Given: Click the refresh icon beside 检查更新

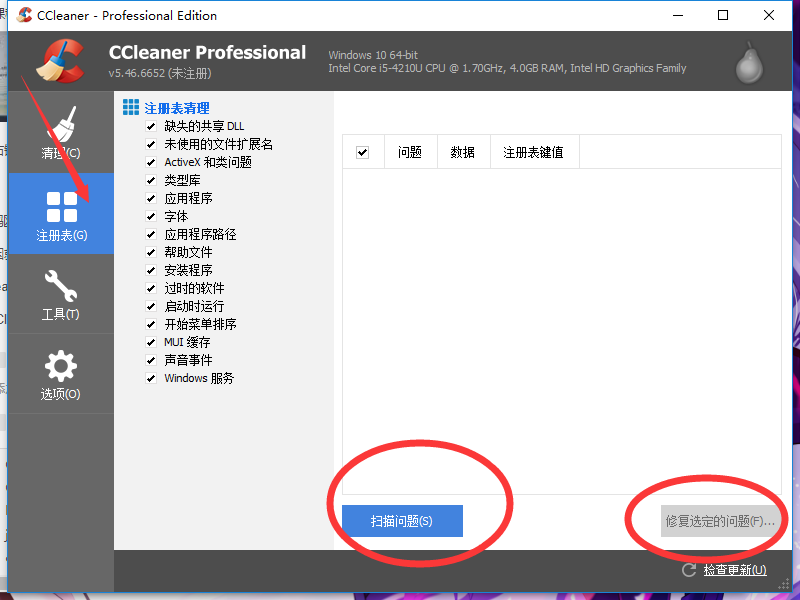Looking at the screenshot, I should [x=689, y=570].
